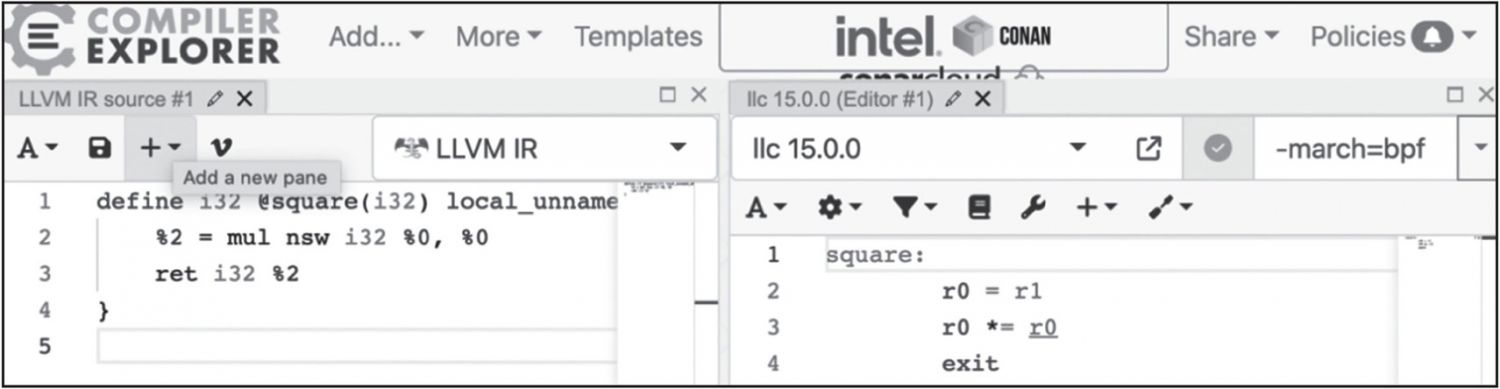Viewport: 1500px width, 389px height.
Task: Click the -march=bpf compiler options field
Action: pyautogui.click(x=1355, y=149)
